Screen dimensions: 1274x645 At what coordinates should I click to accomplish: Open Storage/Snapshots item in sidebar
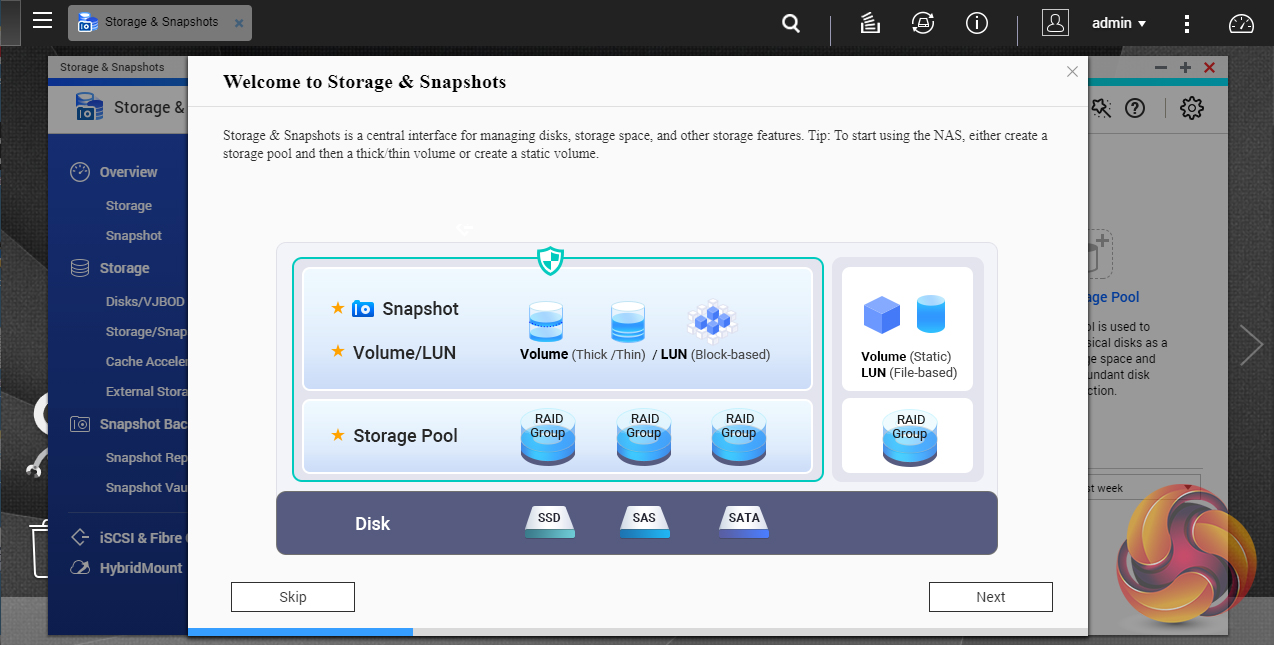(146, 331)
